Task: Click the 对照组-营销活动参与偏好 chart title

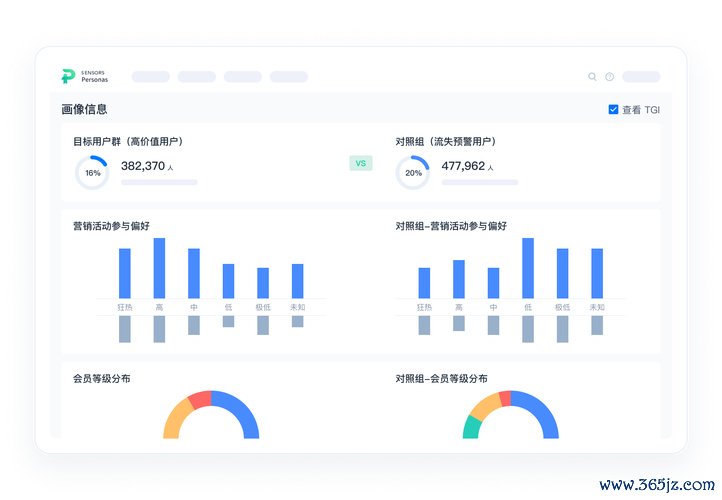Action: [451, 226]
